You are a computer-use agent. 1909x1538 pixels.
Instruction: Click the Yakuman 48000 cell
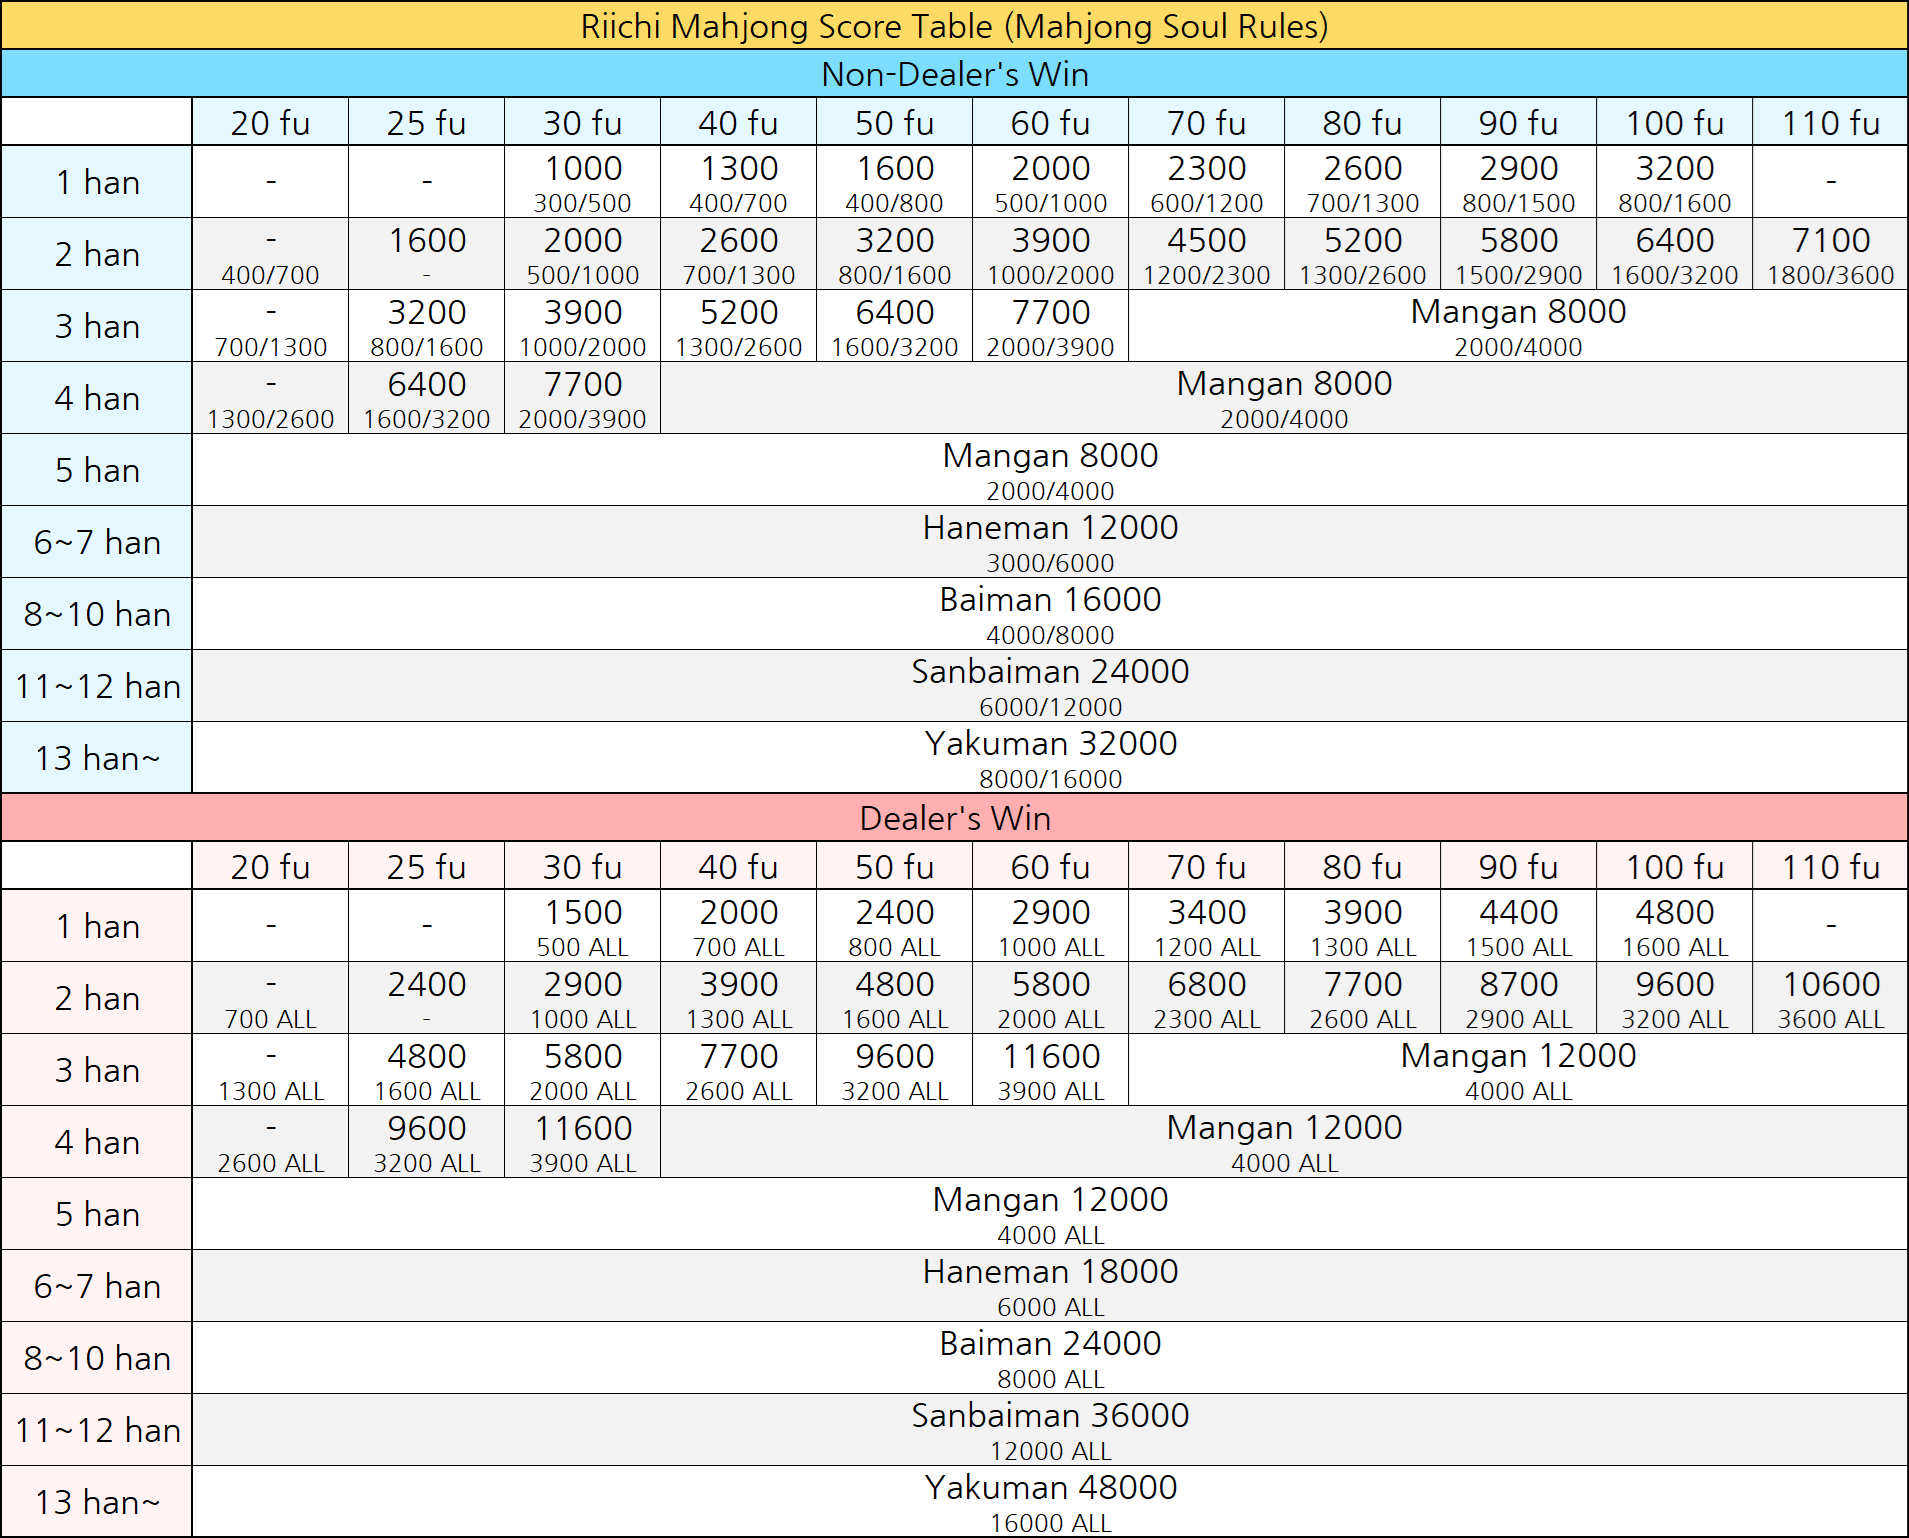[1050, 1502]
